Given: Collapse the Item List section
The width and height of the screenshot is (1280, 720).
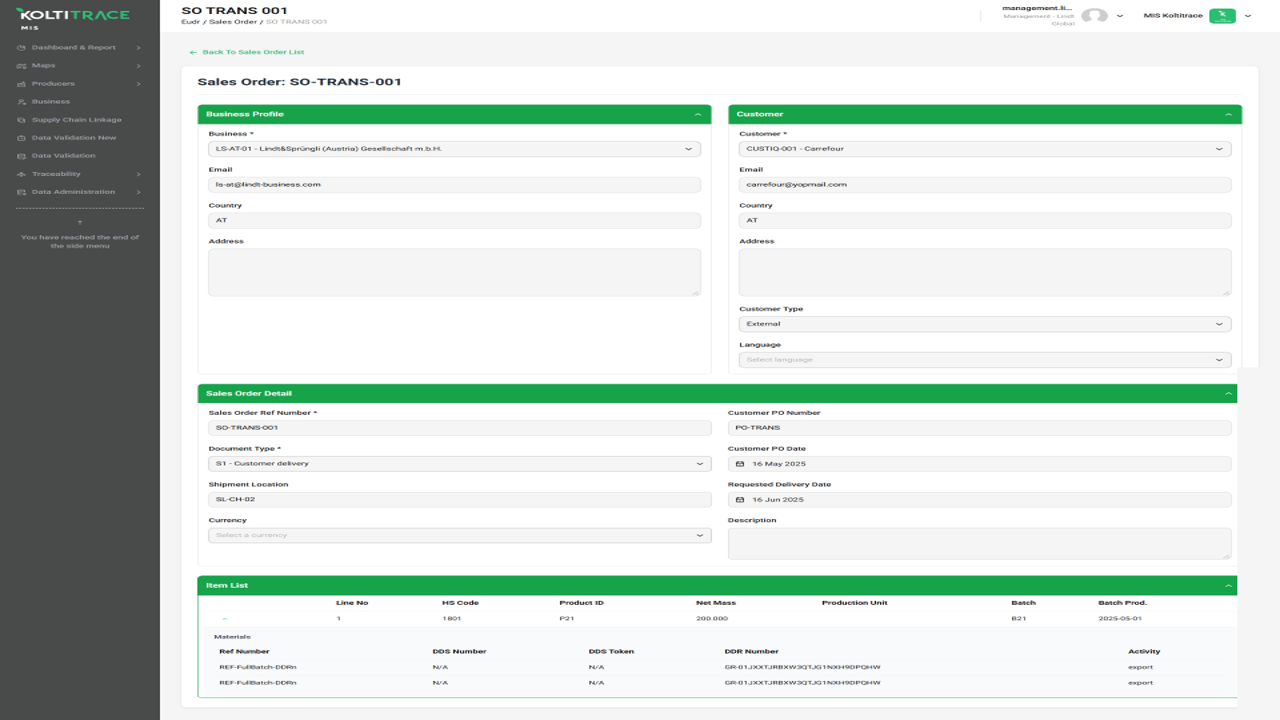Looking at the screenshot, I should point(1228,586).
